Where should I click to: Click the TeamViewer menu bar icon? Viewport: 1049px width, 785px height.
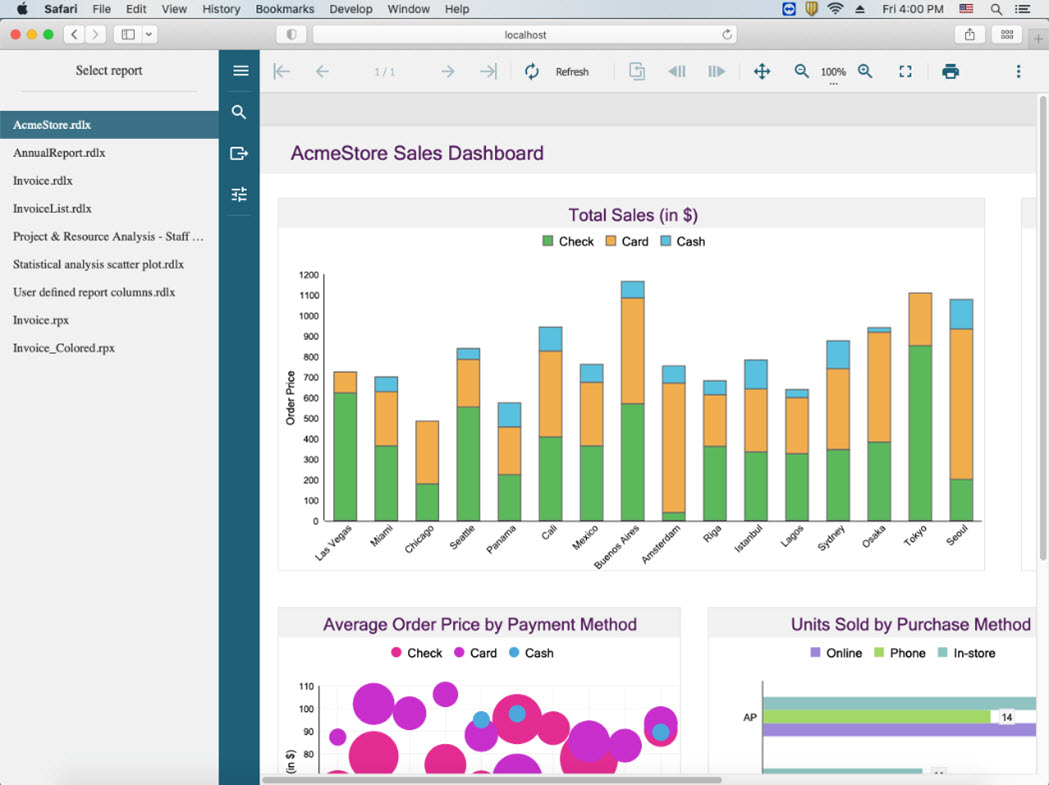(789, 9)
